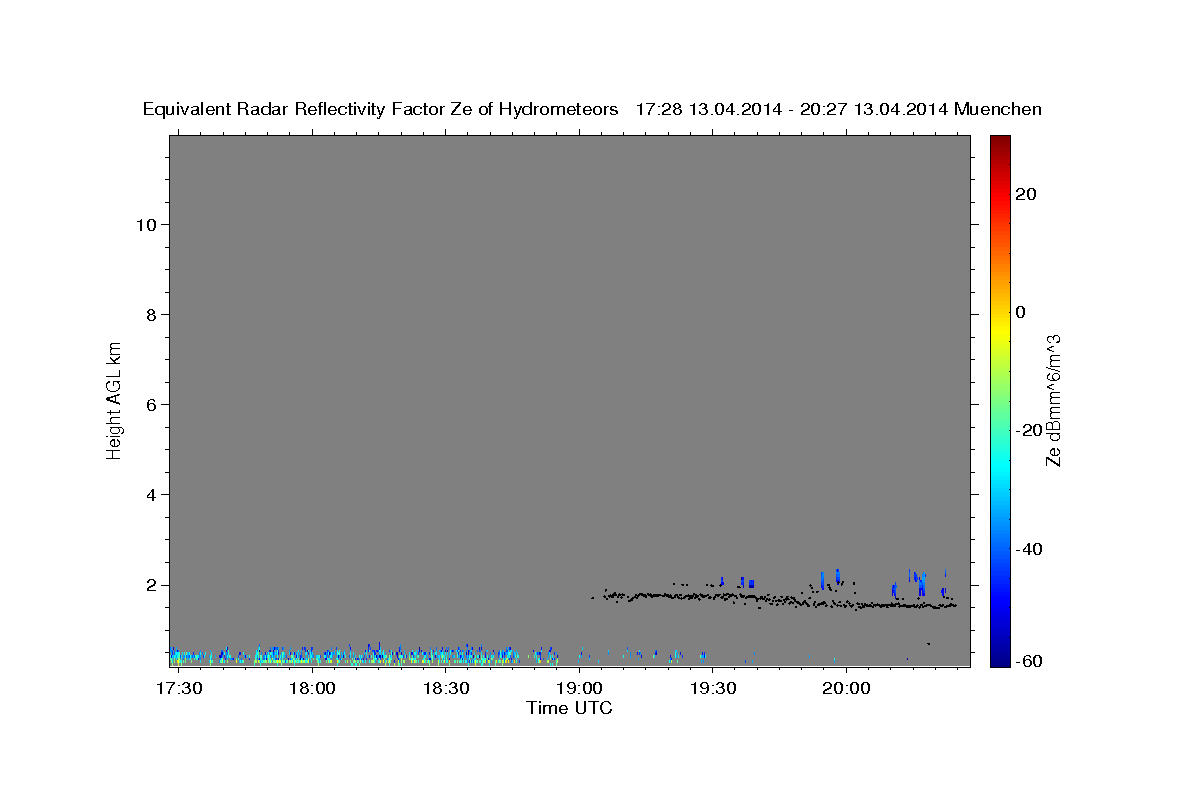Click the date range '17:28 13.04.2014 - 20:27 13.04.2014'

tap(792, 109)
